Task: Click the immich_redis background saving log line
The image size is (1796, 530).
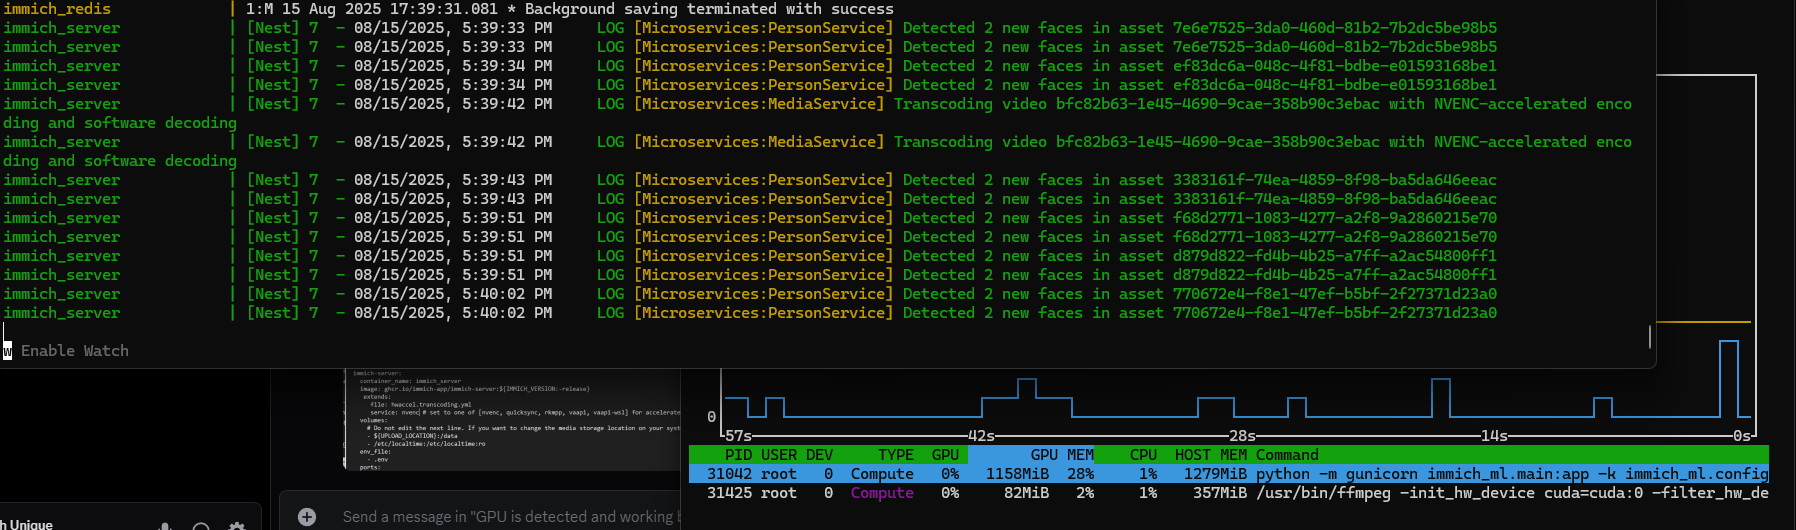Action: coord(570,9)
